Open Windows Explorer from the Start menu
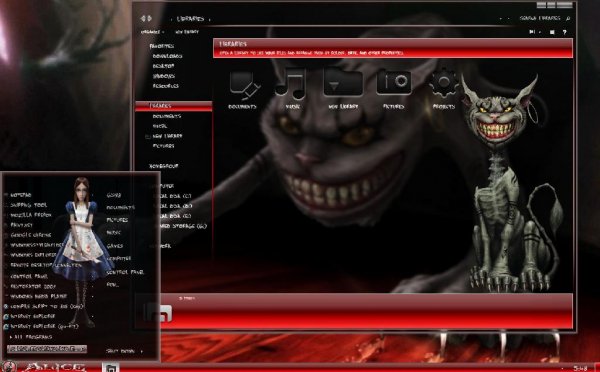Screen dimensions: 600x372 [33, 255]
